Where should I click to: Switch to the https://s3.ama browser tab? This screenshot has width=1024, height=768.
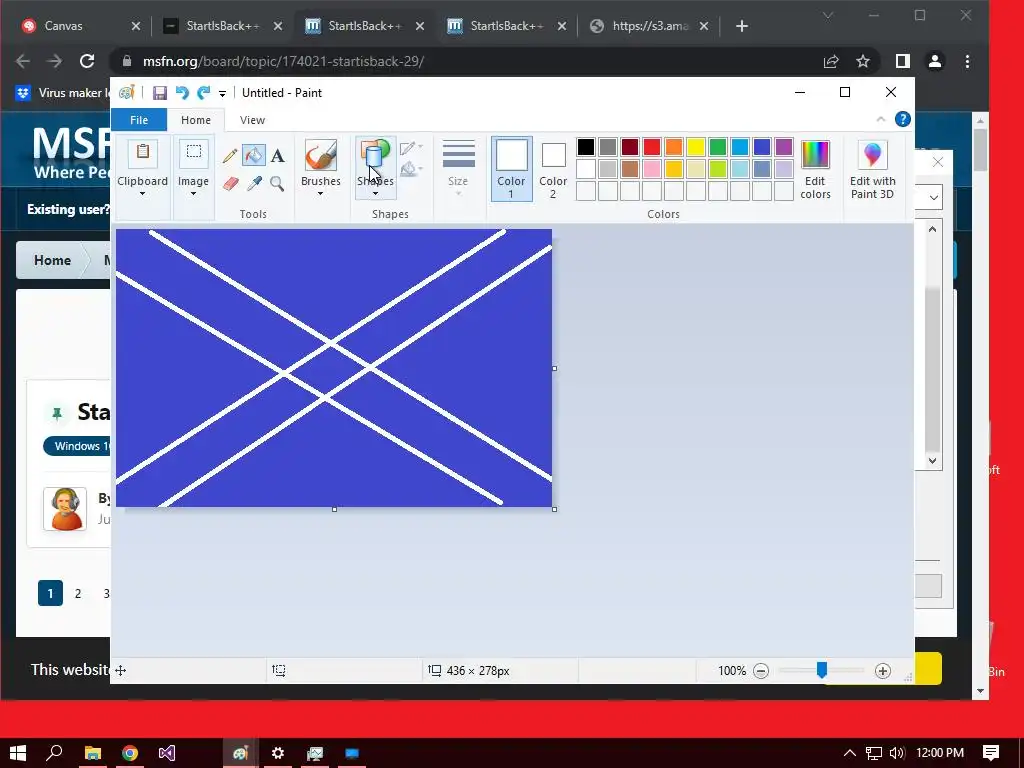coord(649,26)
